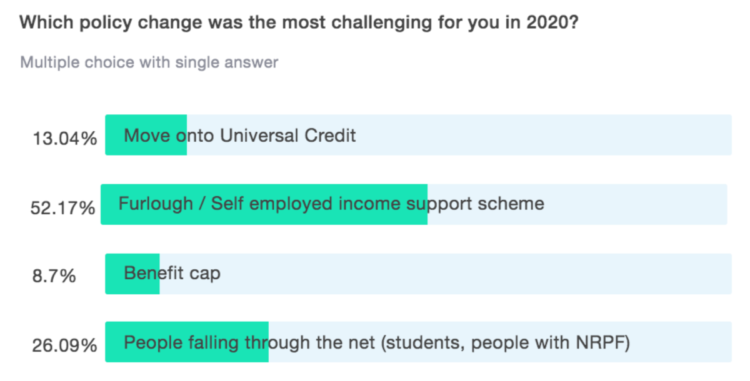The height and width of the screenshot is (381, 750).
Task: Click the green filled portion of Benefit cap bar
Action: [132, 273]
